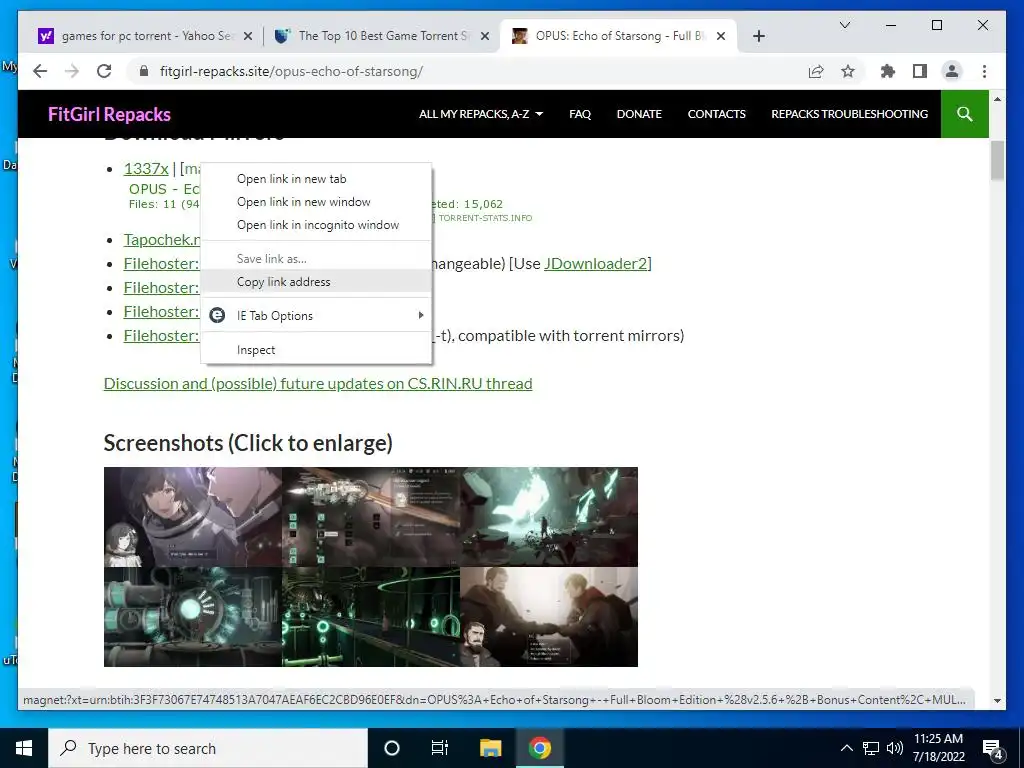The image size is (1024, 768).
Task: Enlarge the spaceship screenshot thumbnail
Action: click(x=371, y=517)
